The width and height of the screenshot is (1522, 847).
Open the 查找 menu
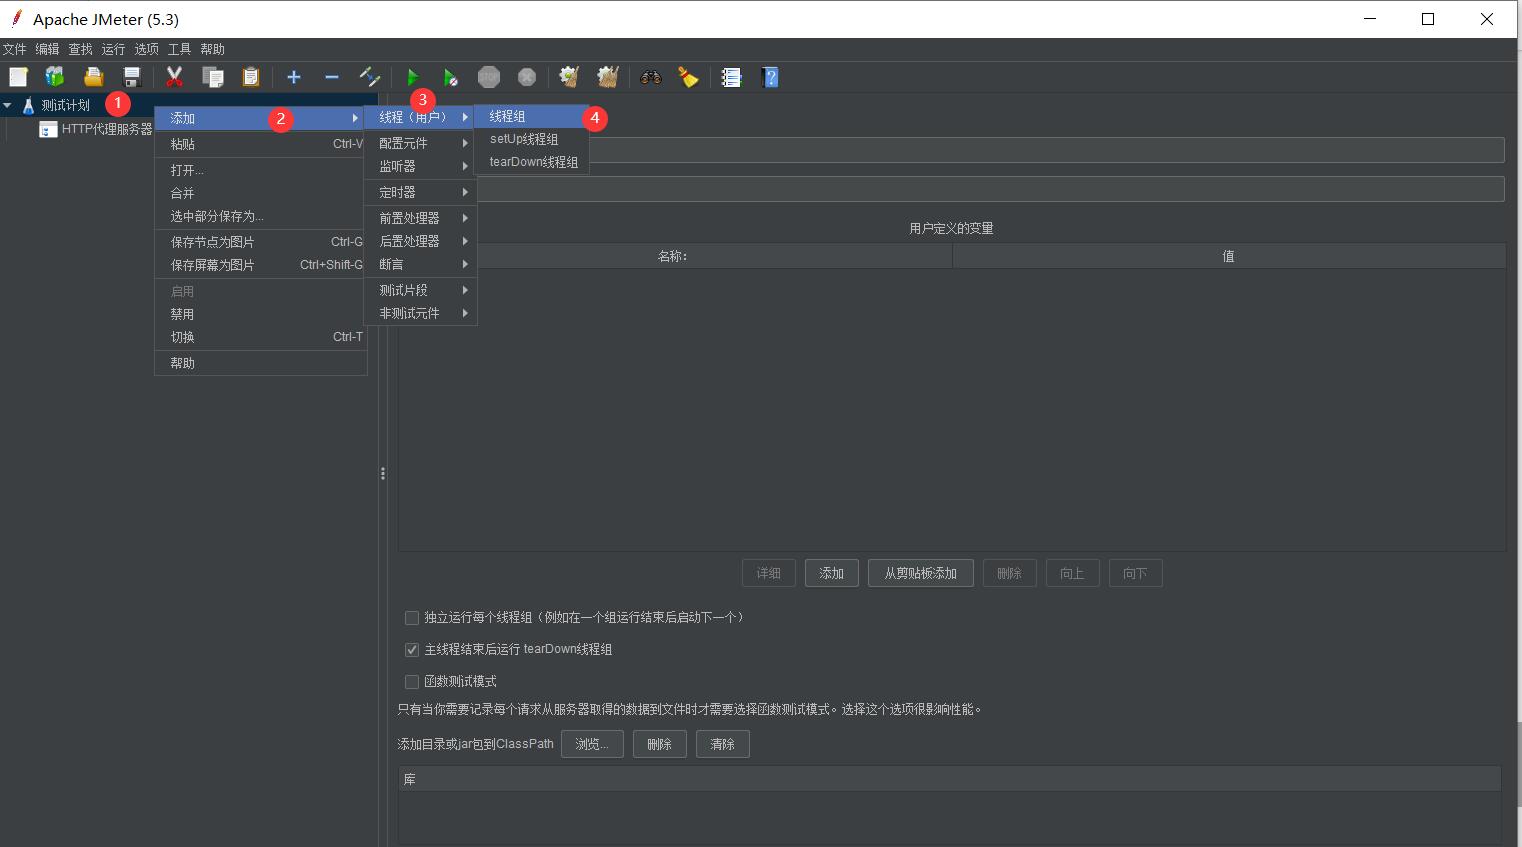(80, 49)
